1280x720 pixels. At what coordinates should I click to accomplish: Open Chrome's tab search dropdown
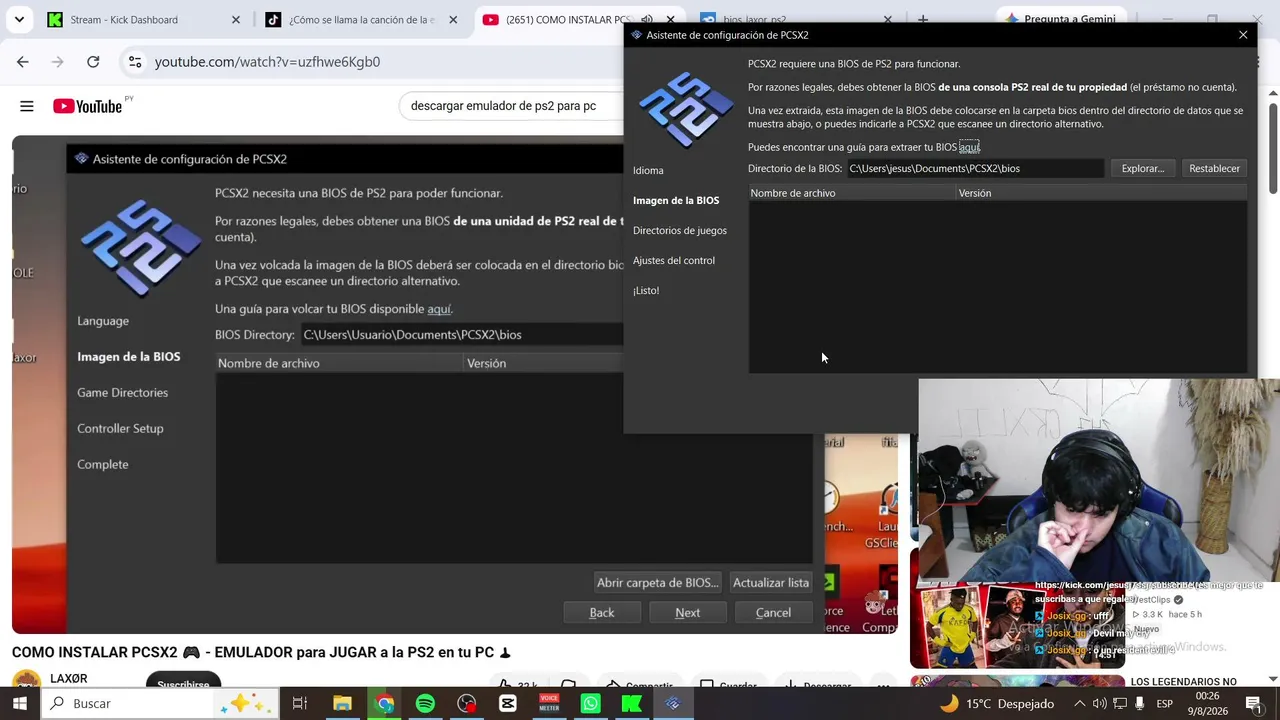click(19, 19)
